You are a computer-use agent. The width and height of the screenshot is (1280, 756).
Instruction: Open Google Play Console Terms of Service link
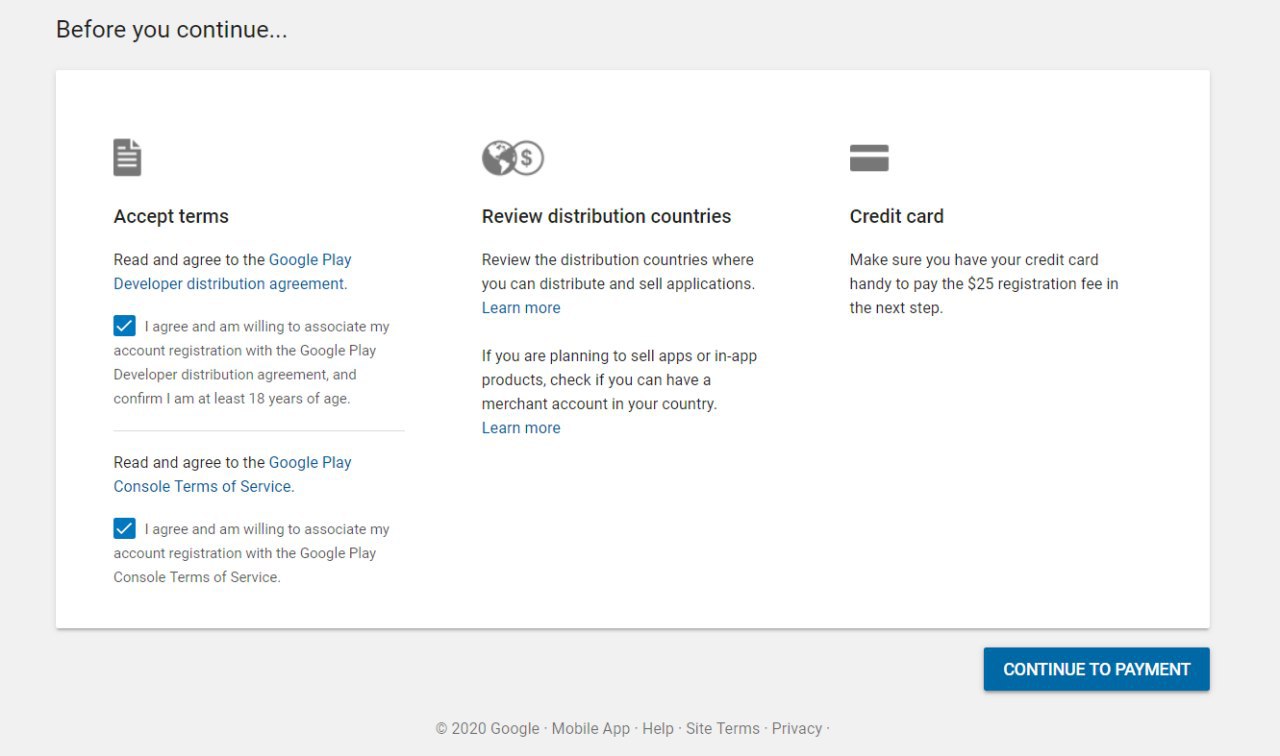[233, 475]
